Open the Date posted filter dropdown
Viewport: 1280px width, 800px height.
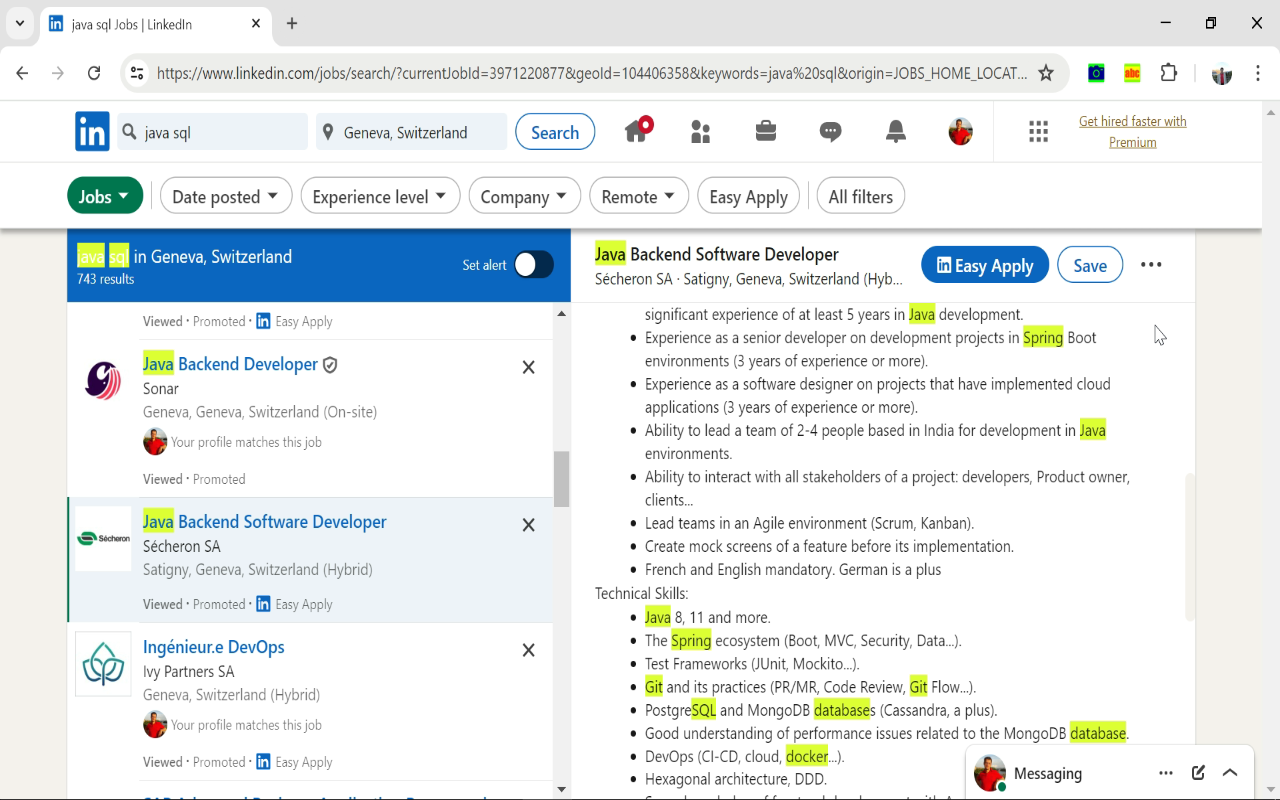(x=225, y=196)
